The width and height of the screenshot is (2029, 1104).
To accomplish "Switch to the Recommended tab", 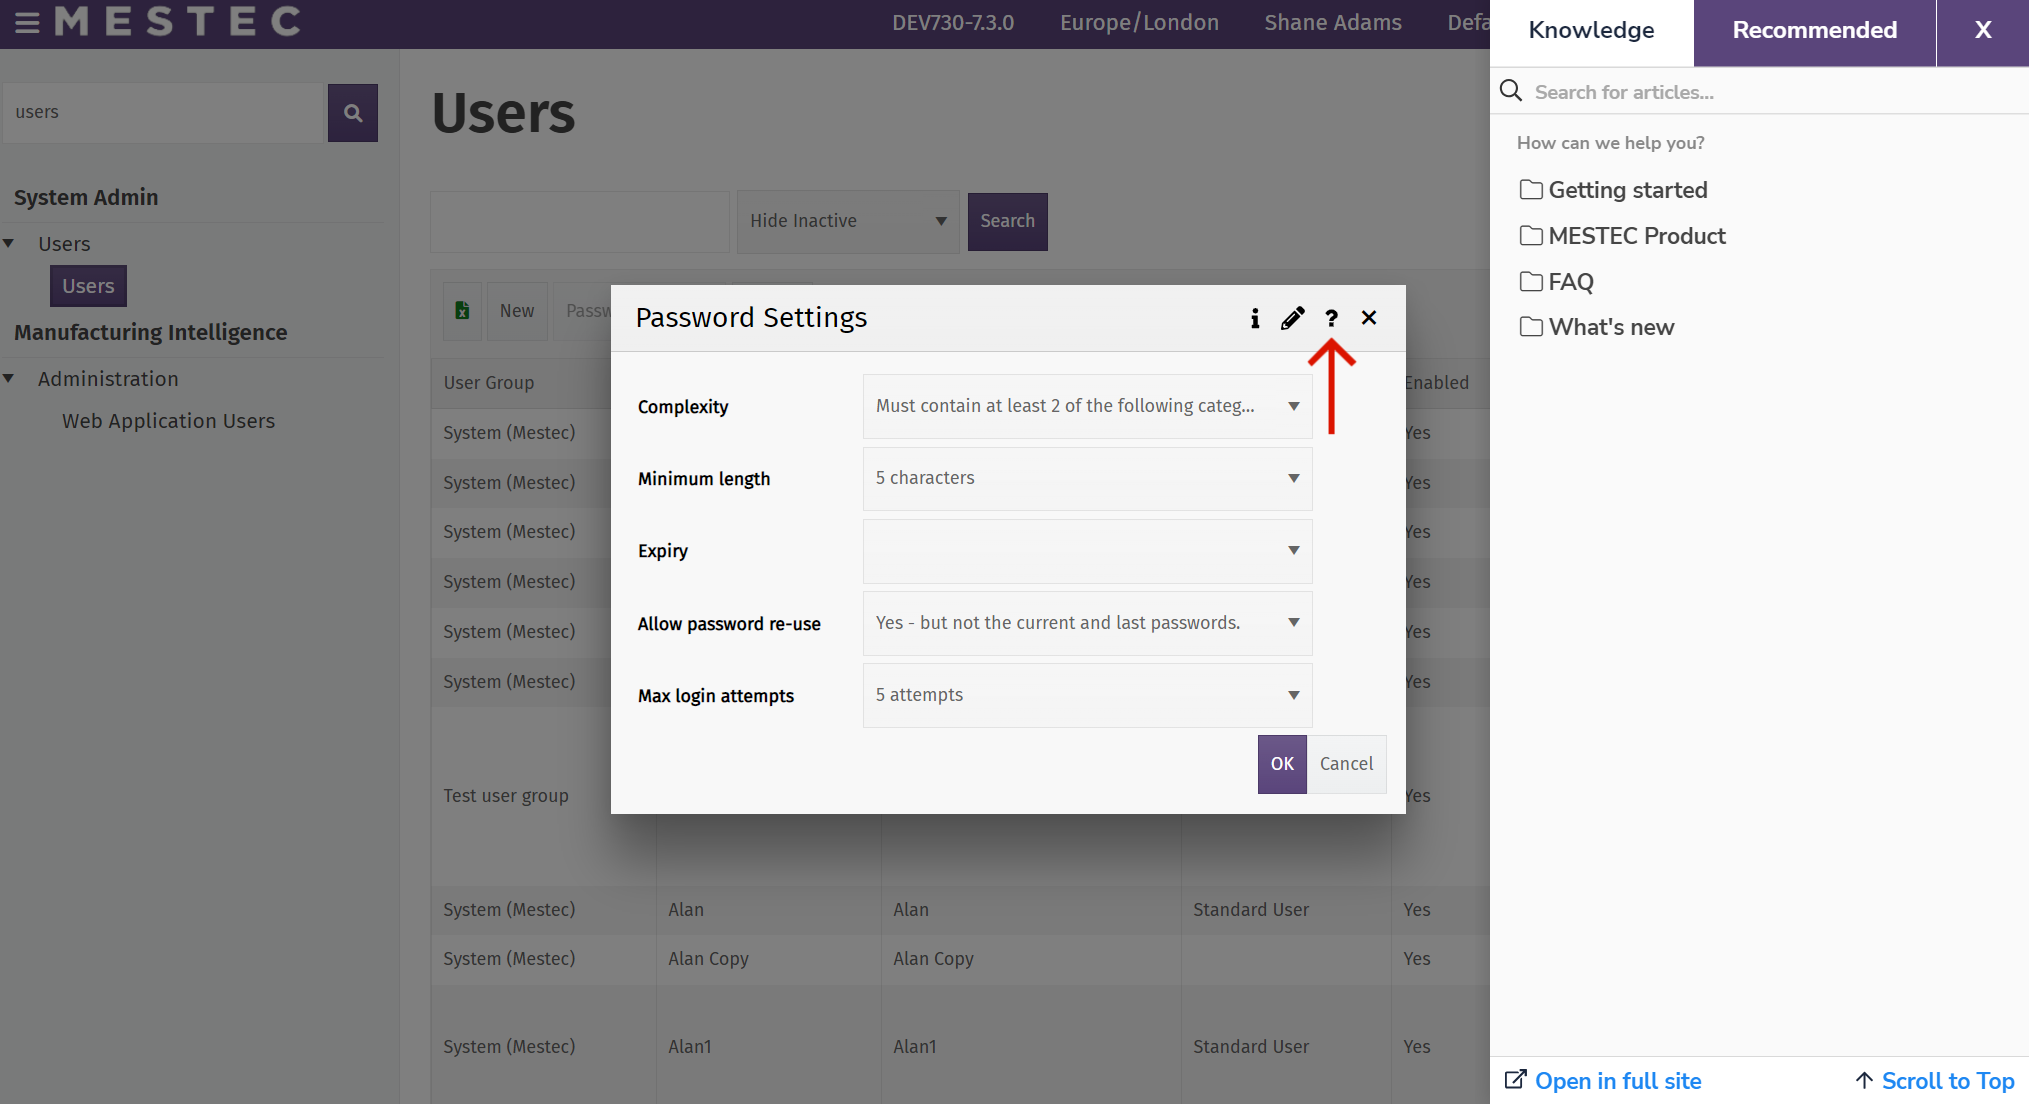I will pyautogui.click(x=1814, y=31).
